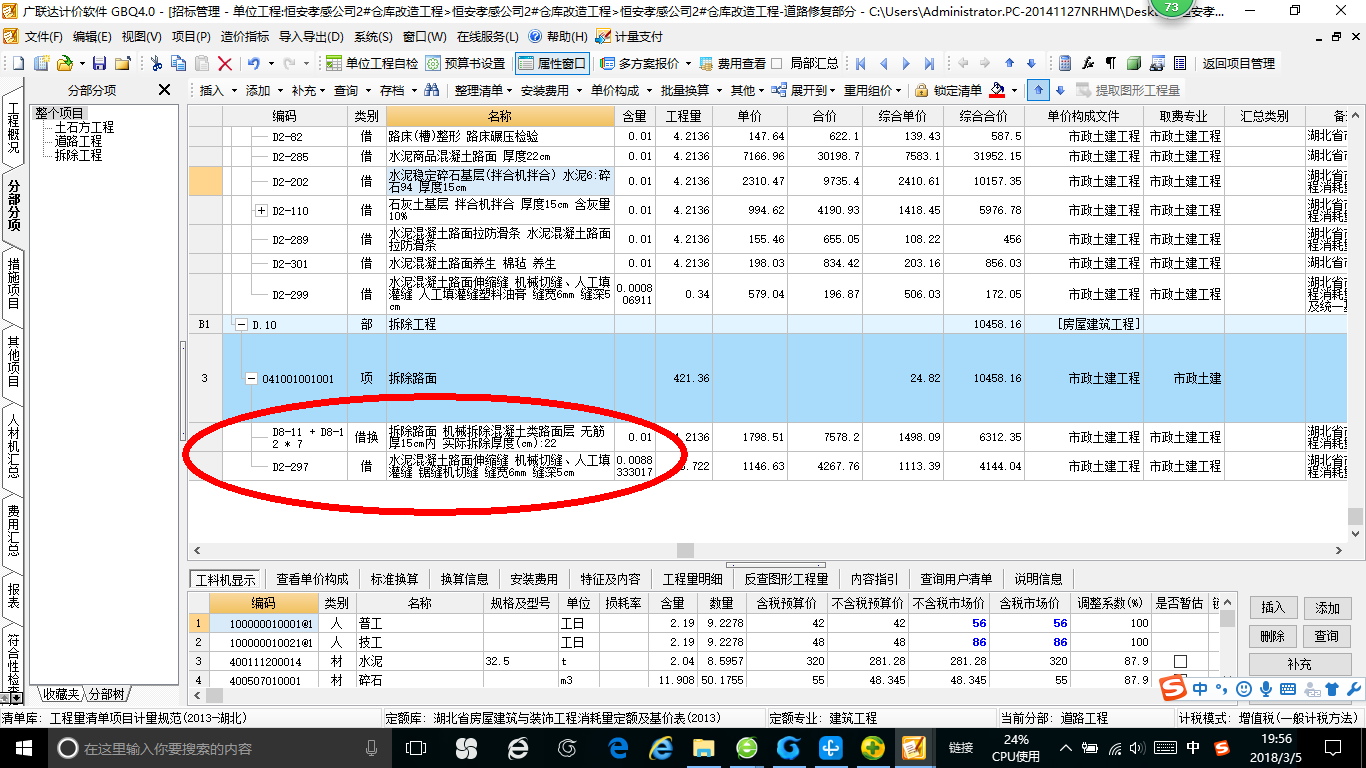
Task: Select 拆除工程 in the tree
Action: (x=78, y=155)
